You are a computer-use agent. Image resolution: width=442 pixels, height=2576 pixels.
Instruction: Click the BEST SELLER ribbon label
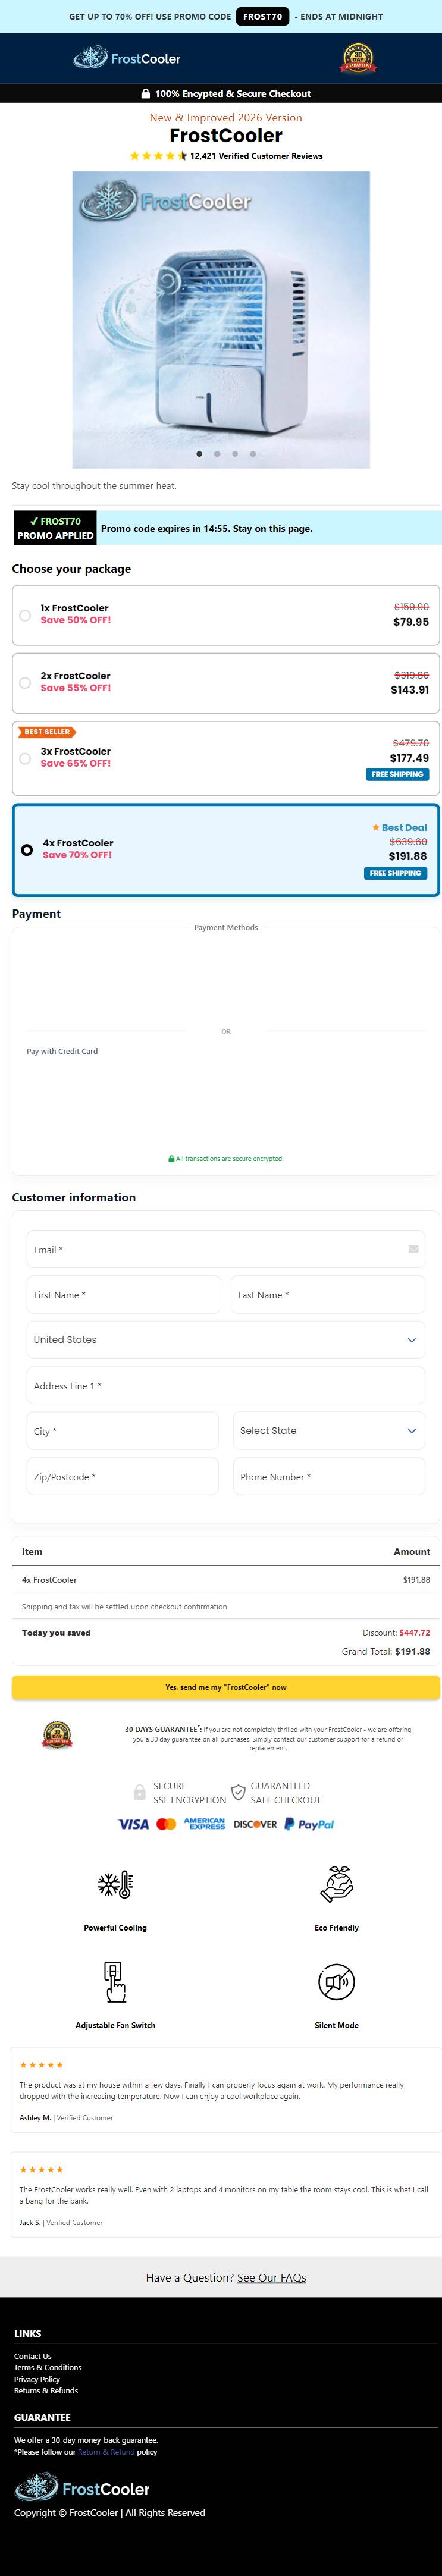pyautogui.click(x=46, y=732)
